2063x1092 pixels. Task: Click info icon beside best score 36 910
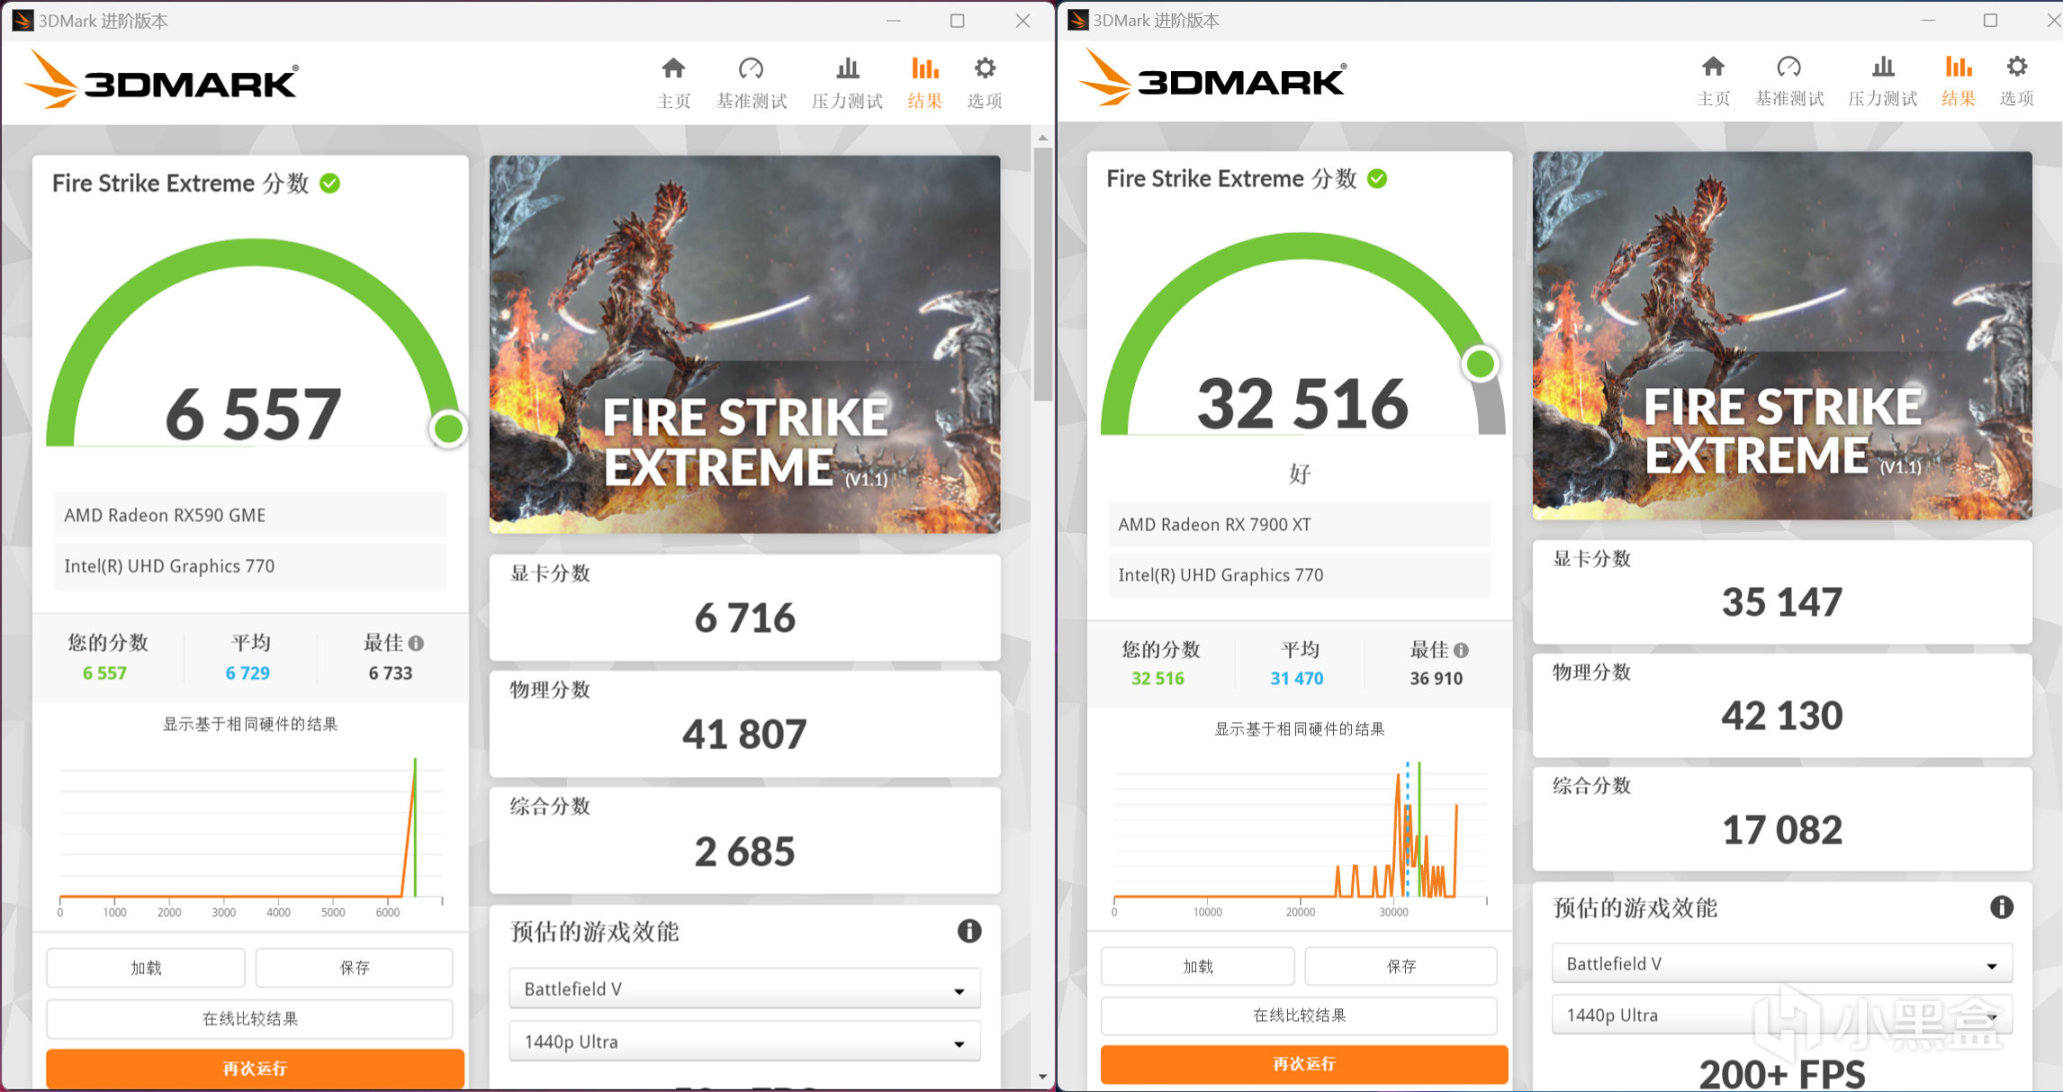click(1461, 650)
